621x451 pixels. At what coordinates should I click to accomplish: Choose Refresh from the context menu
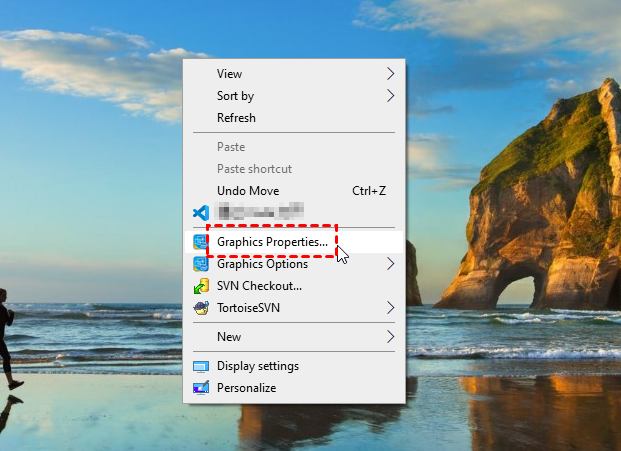point(294,118)
